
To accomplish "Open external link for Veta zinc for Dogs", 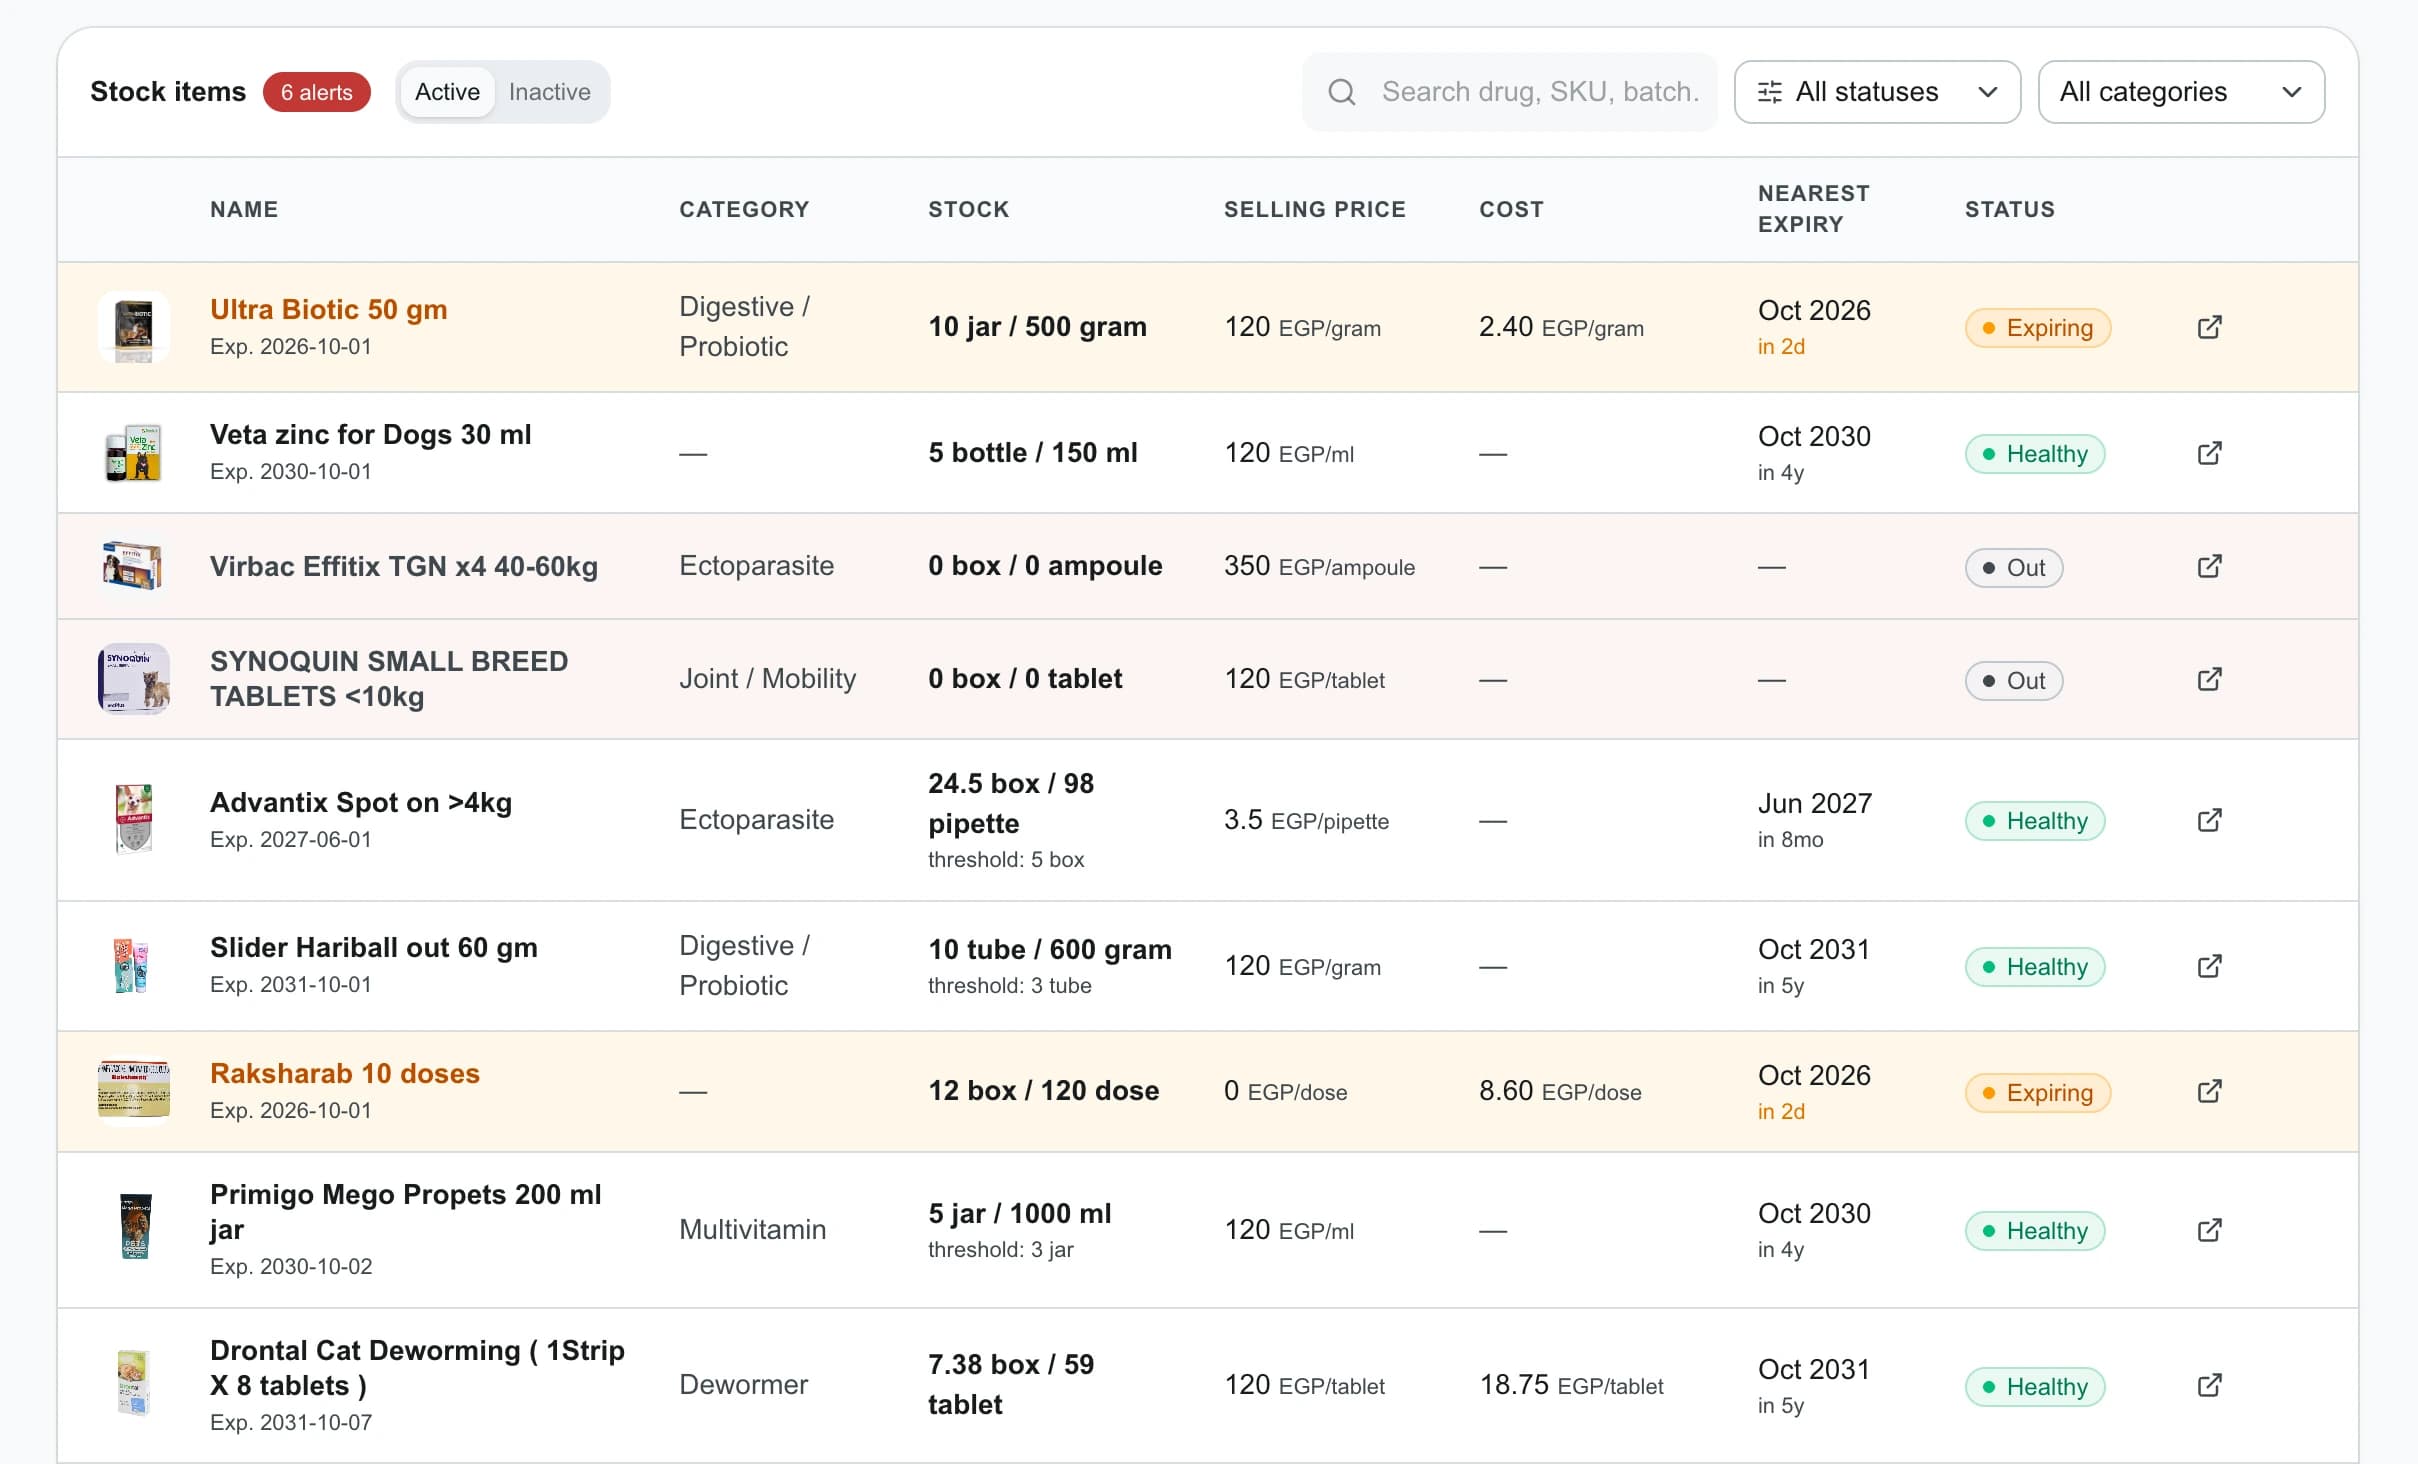I will click(2209, 453).
